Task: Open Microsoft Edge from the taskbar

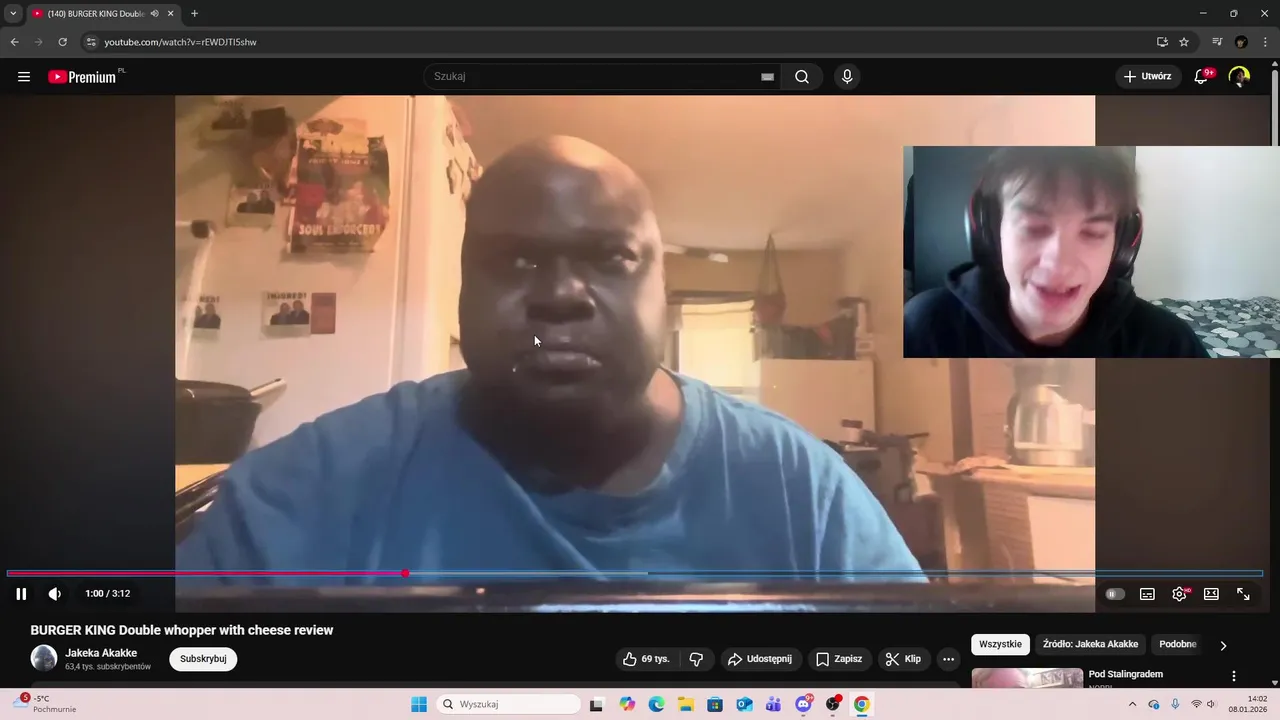Action: pos(656,704)
